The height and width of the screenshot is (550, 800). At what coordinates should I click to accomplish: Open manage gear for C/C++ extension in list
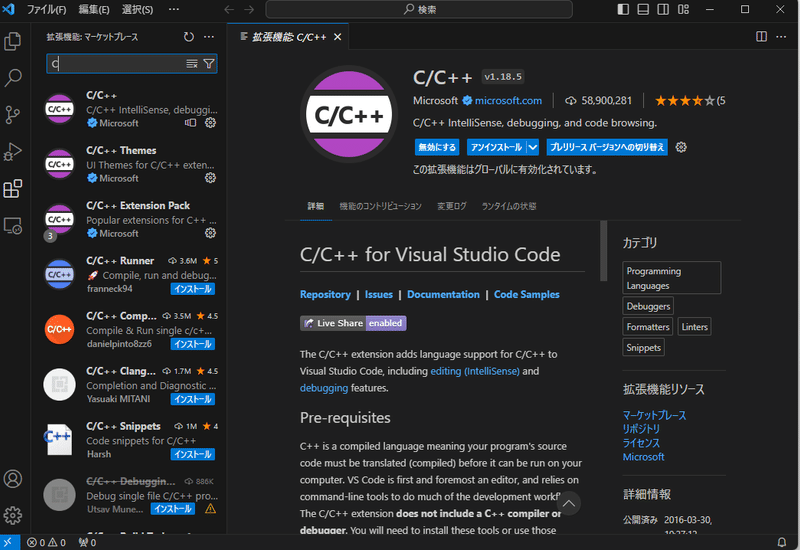tap(210, 123)
